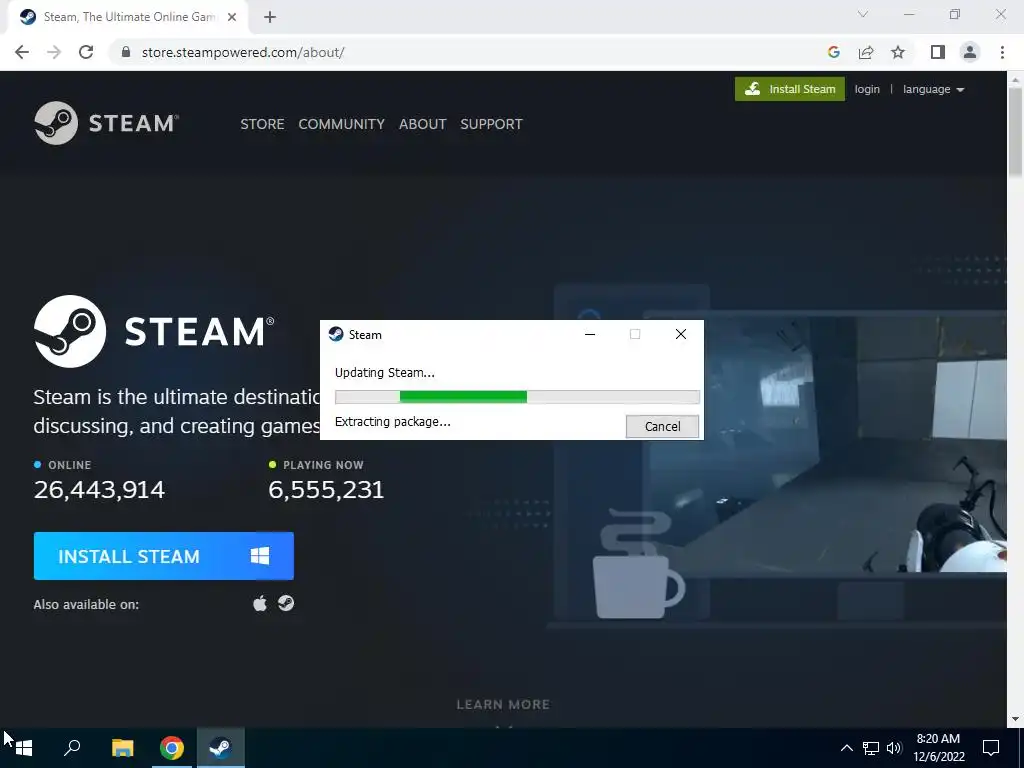1024x768 pixels.
Task: Open the COMMUNITY menu
Action: [342, 124]
